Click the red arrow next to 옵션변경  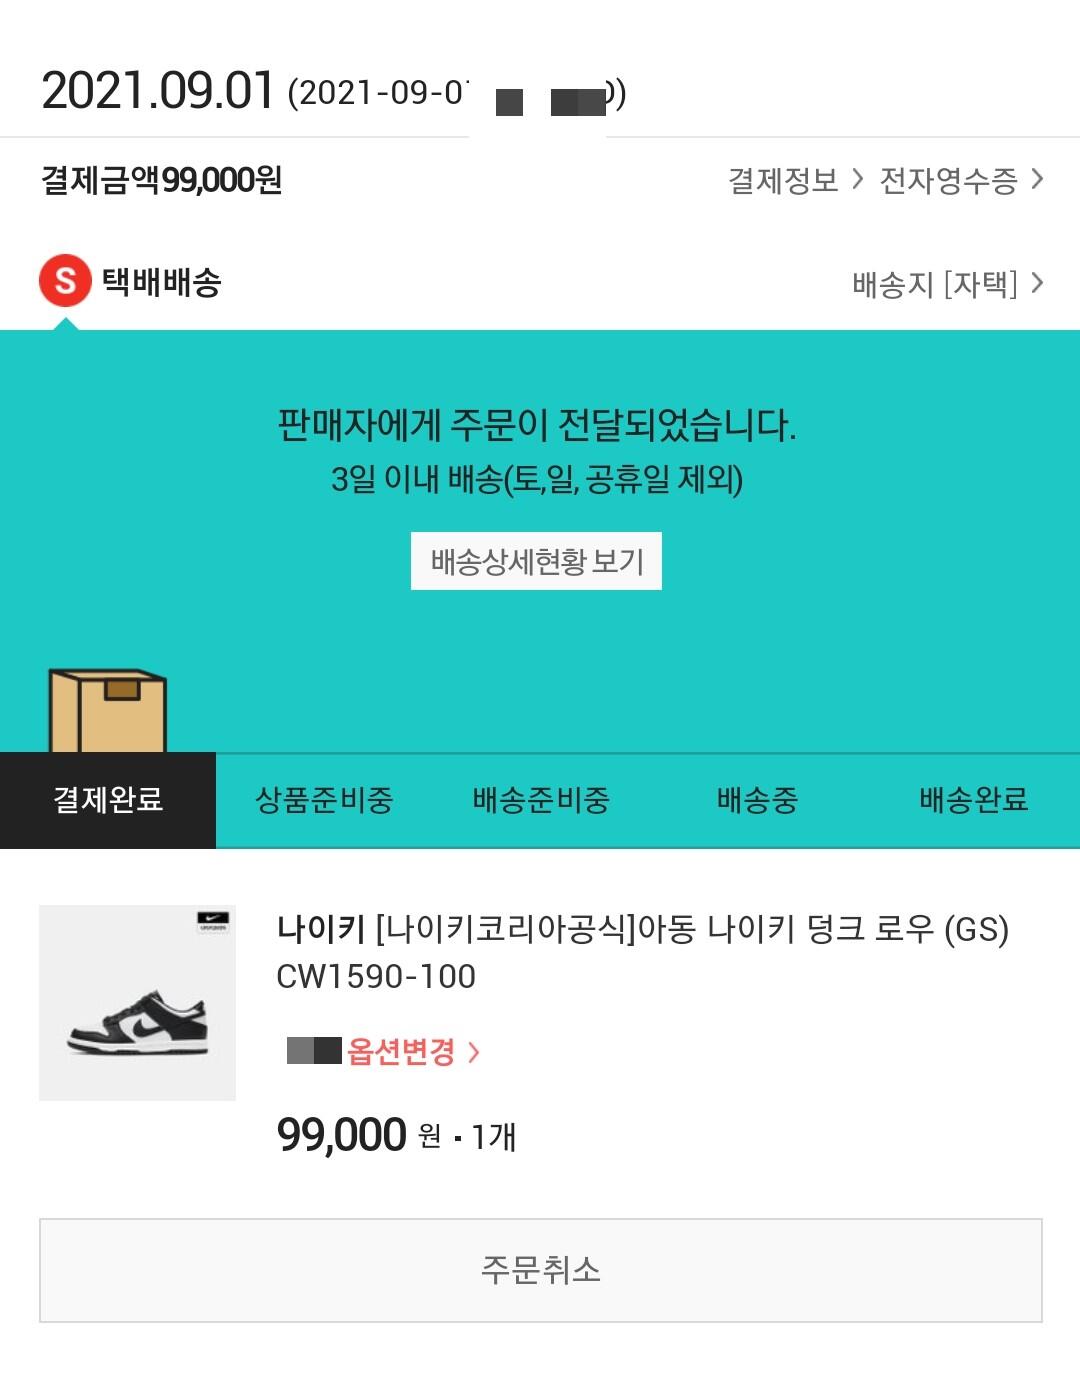tap(474, 1052)
